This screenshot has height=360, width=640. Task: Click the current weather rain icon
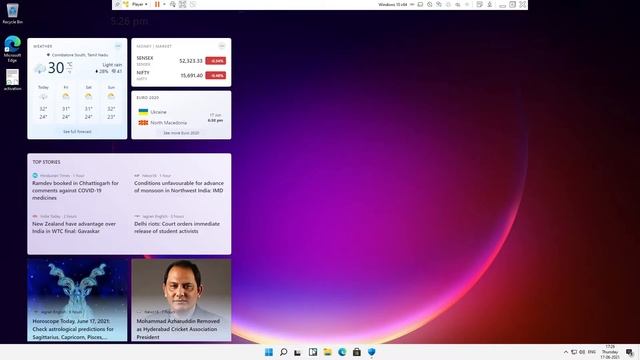(40, 69)
